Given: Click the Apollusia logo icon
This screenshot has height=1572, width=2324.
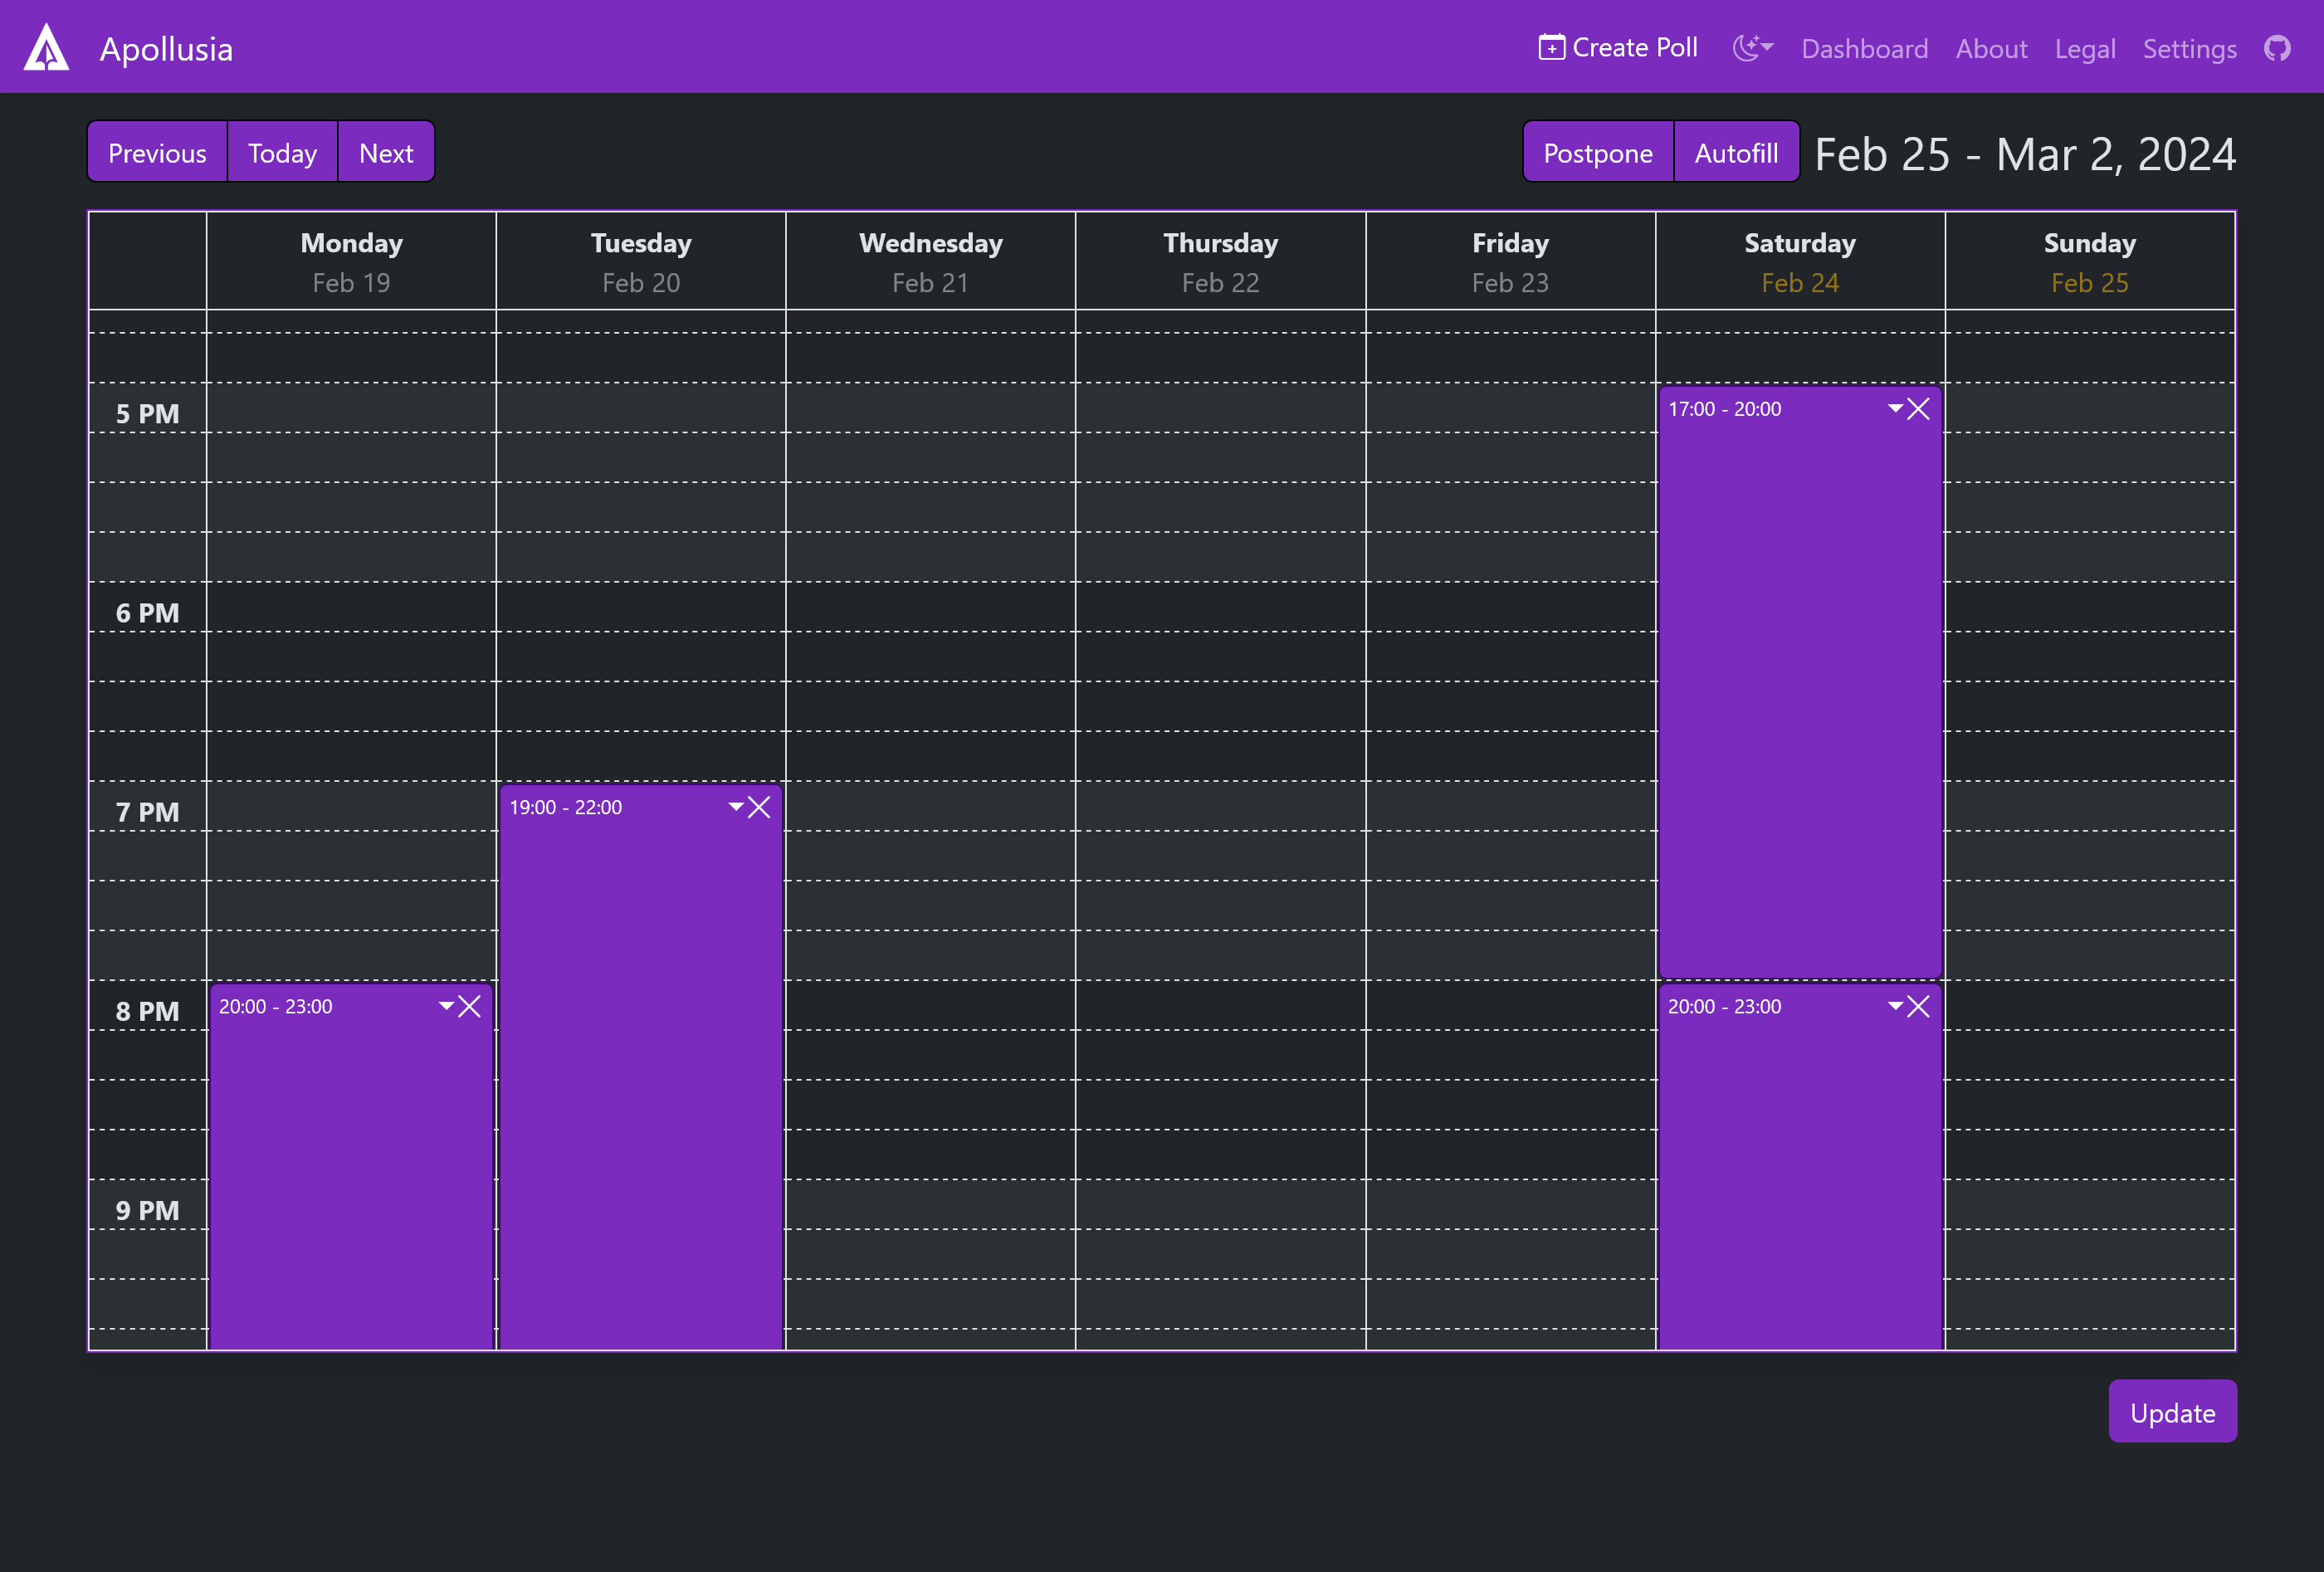Looking at the screenshot, I should (x=46, y=48).
